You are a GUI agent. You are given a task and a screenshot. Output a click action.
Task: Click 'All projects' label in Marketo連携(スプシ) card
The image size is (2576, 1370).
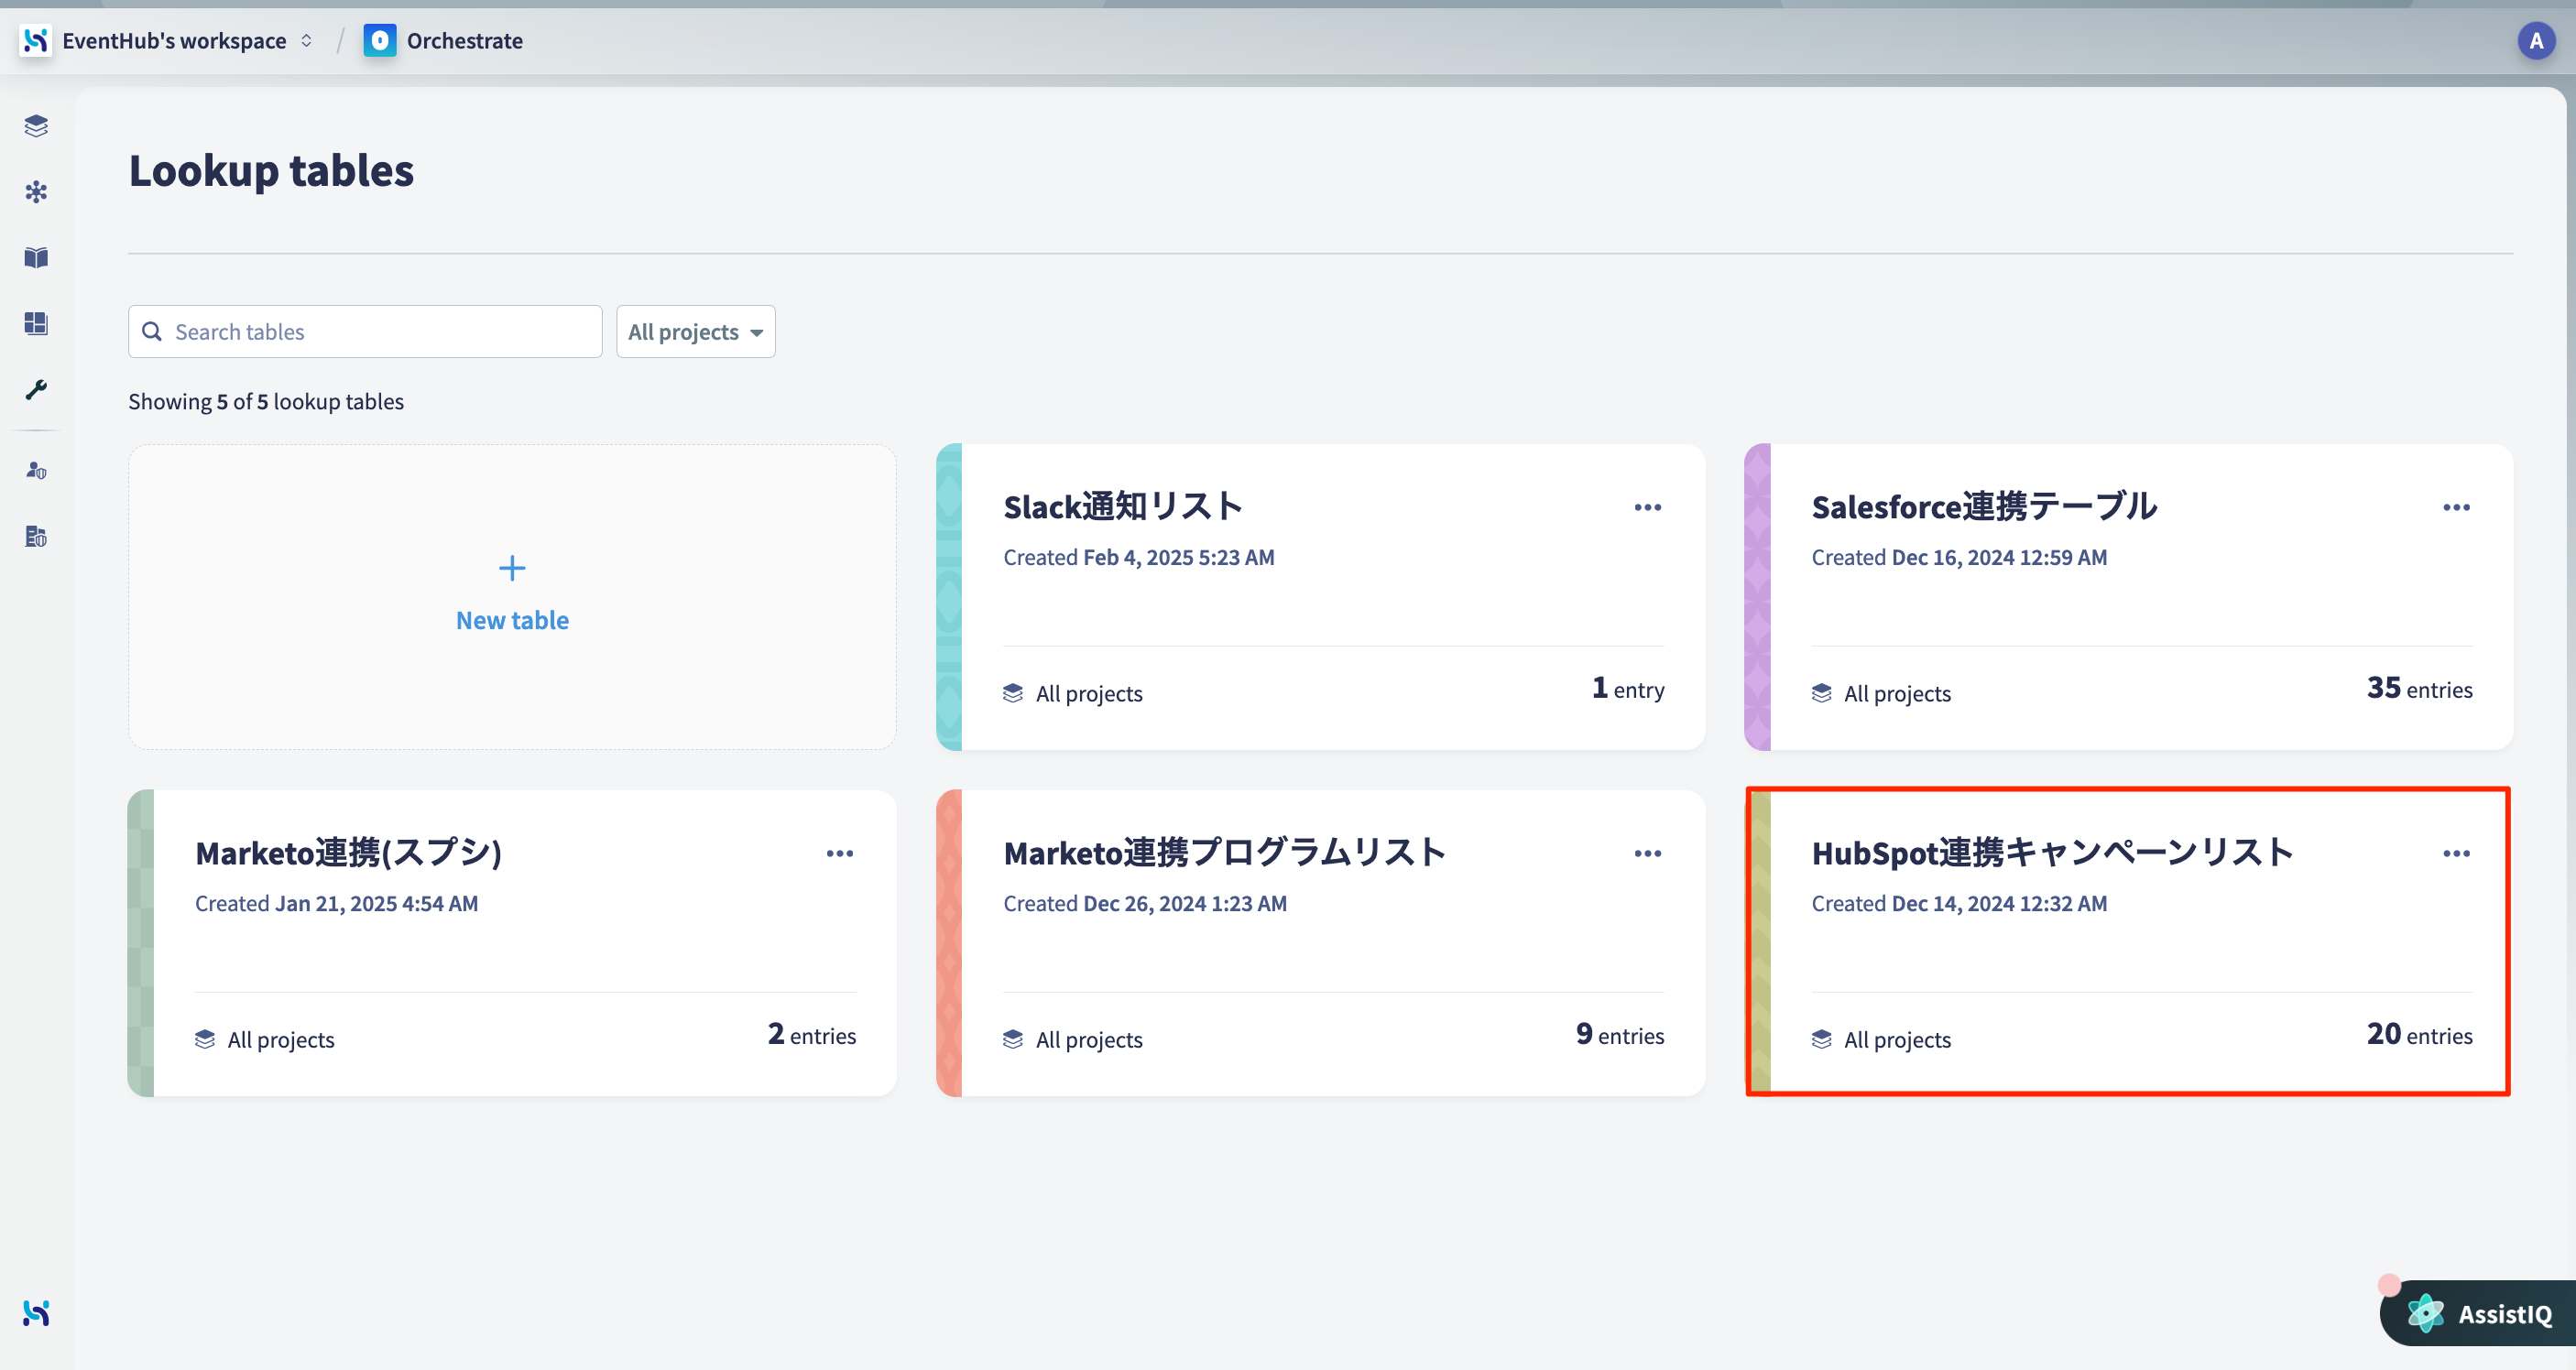coord(281,1039)
